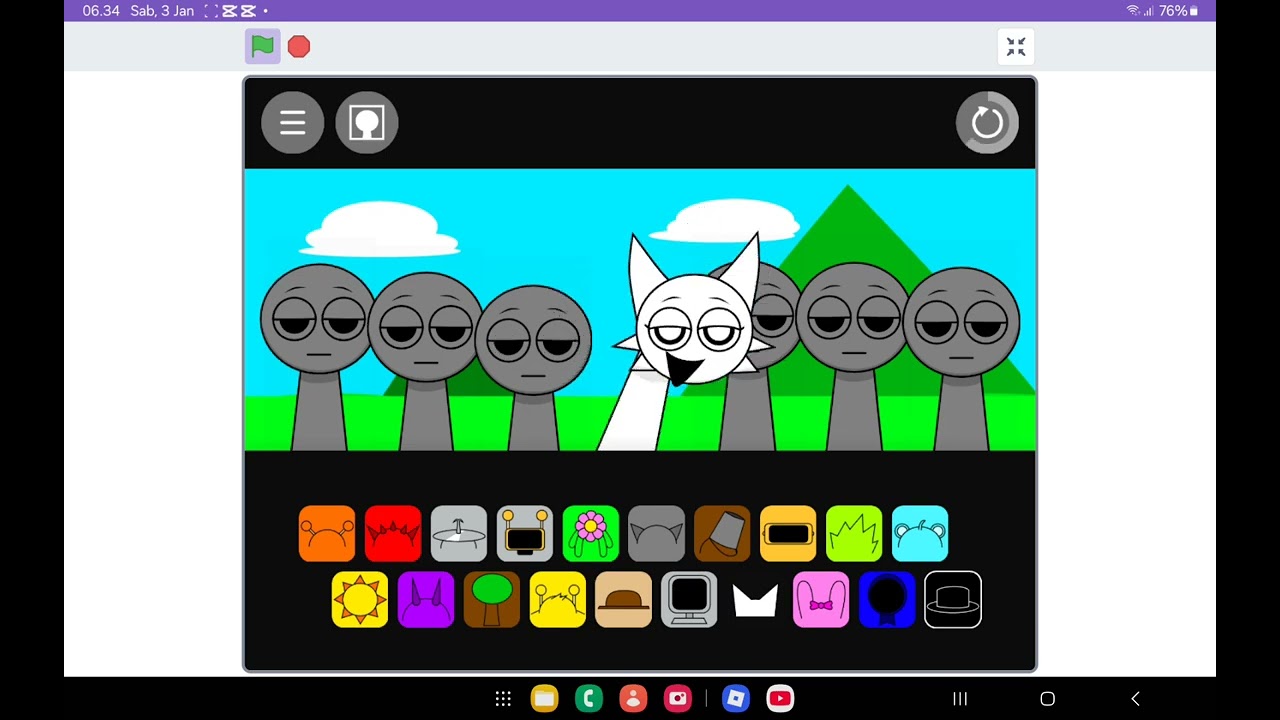Select the purple horned character icon

point(426,599)
